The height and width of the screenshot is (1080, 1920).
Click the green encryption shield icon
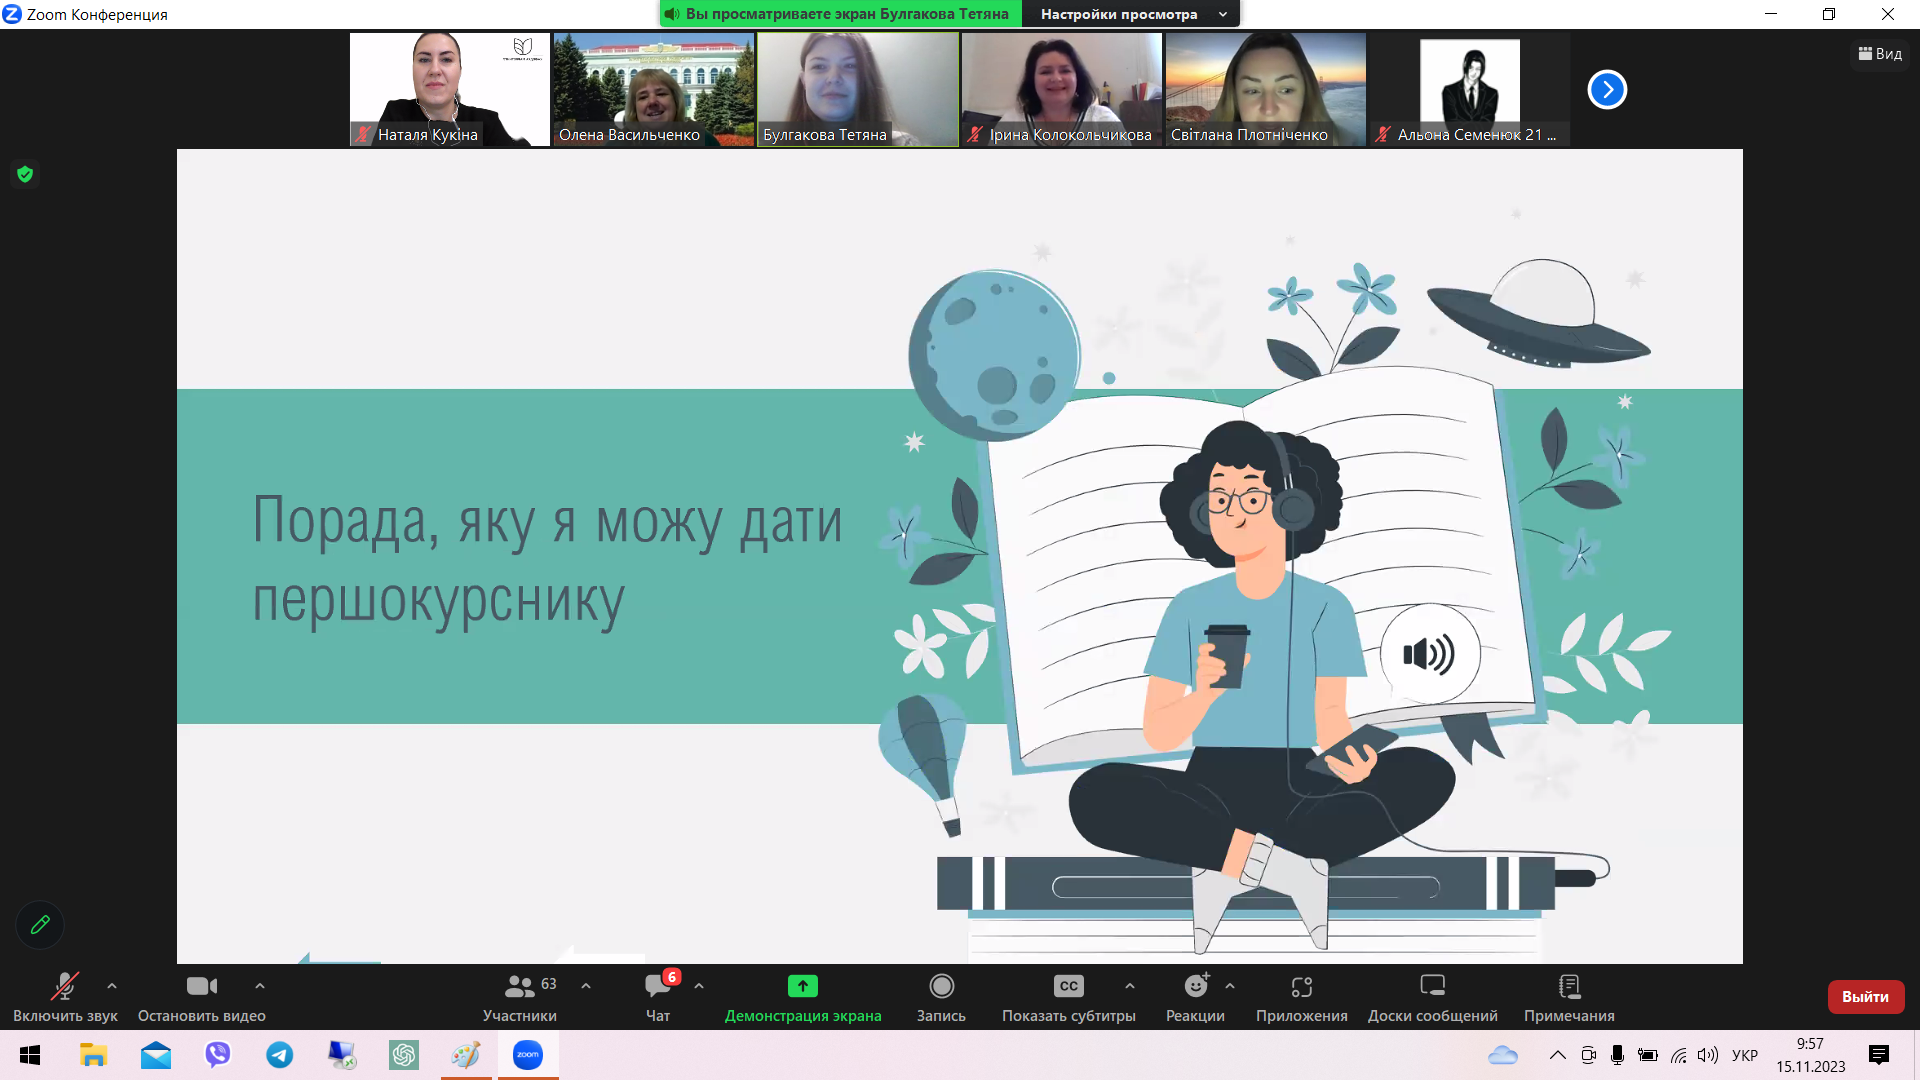(x=25, y=174)
